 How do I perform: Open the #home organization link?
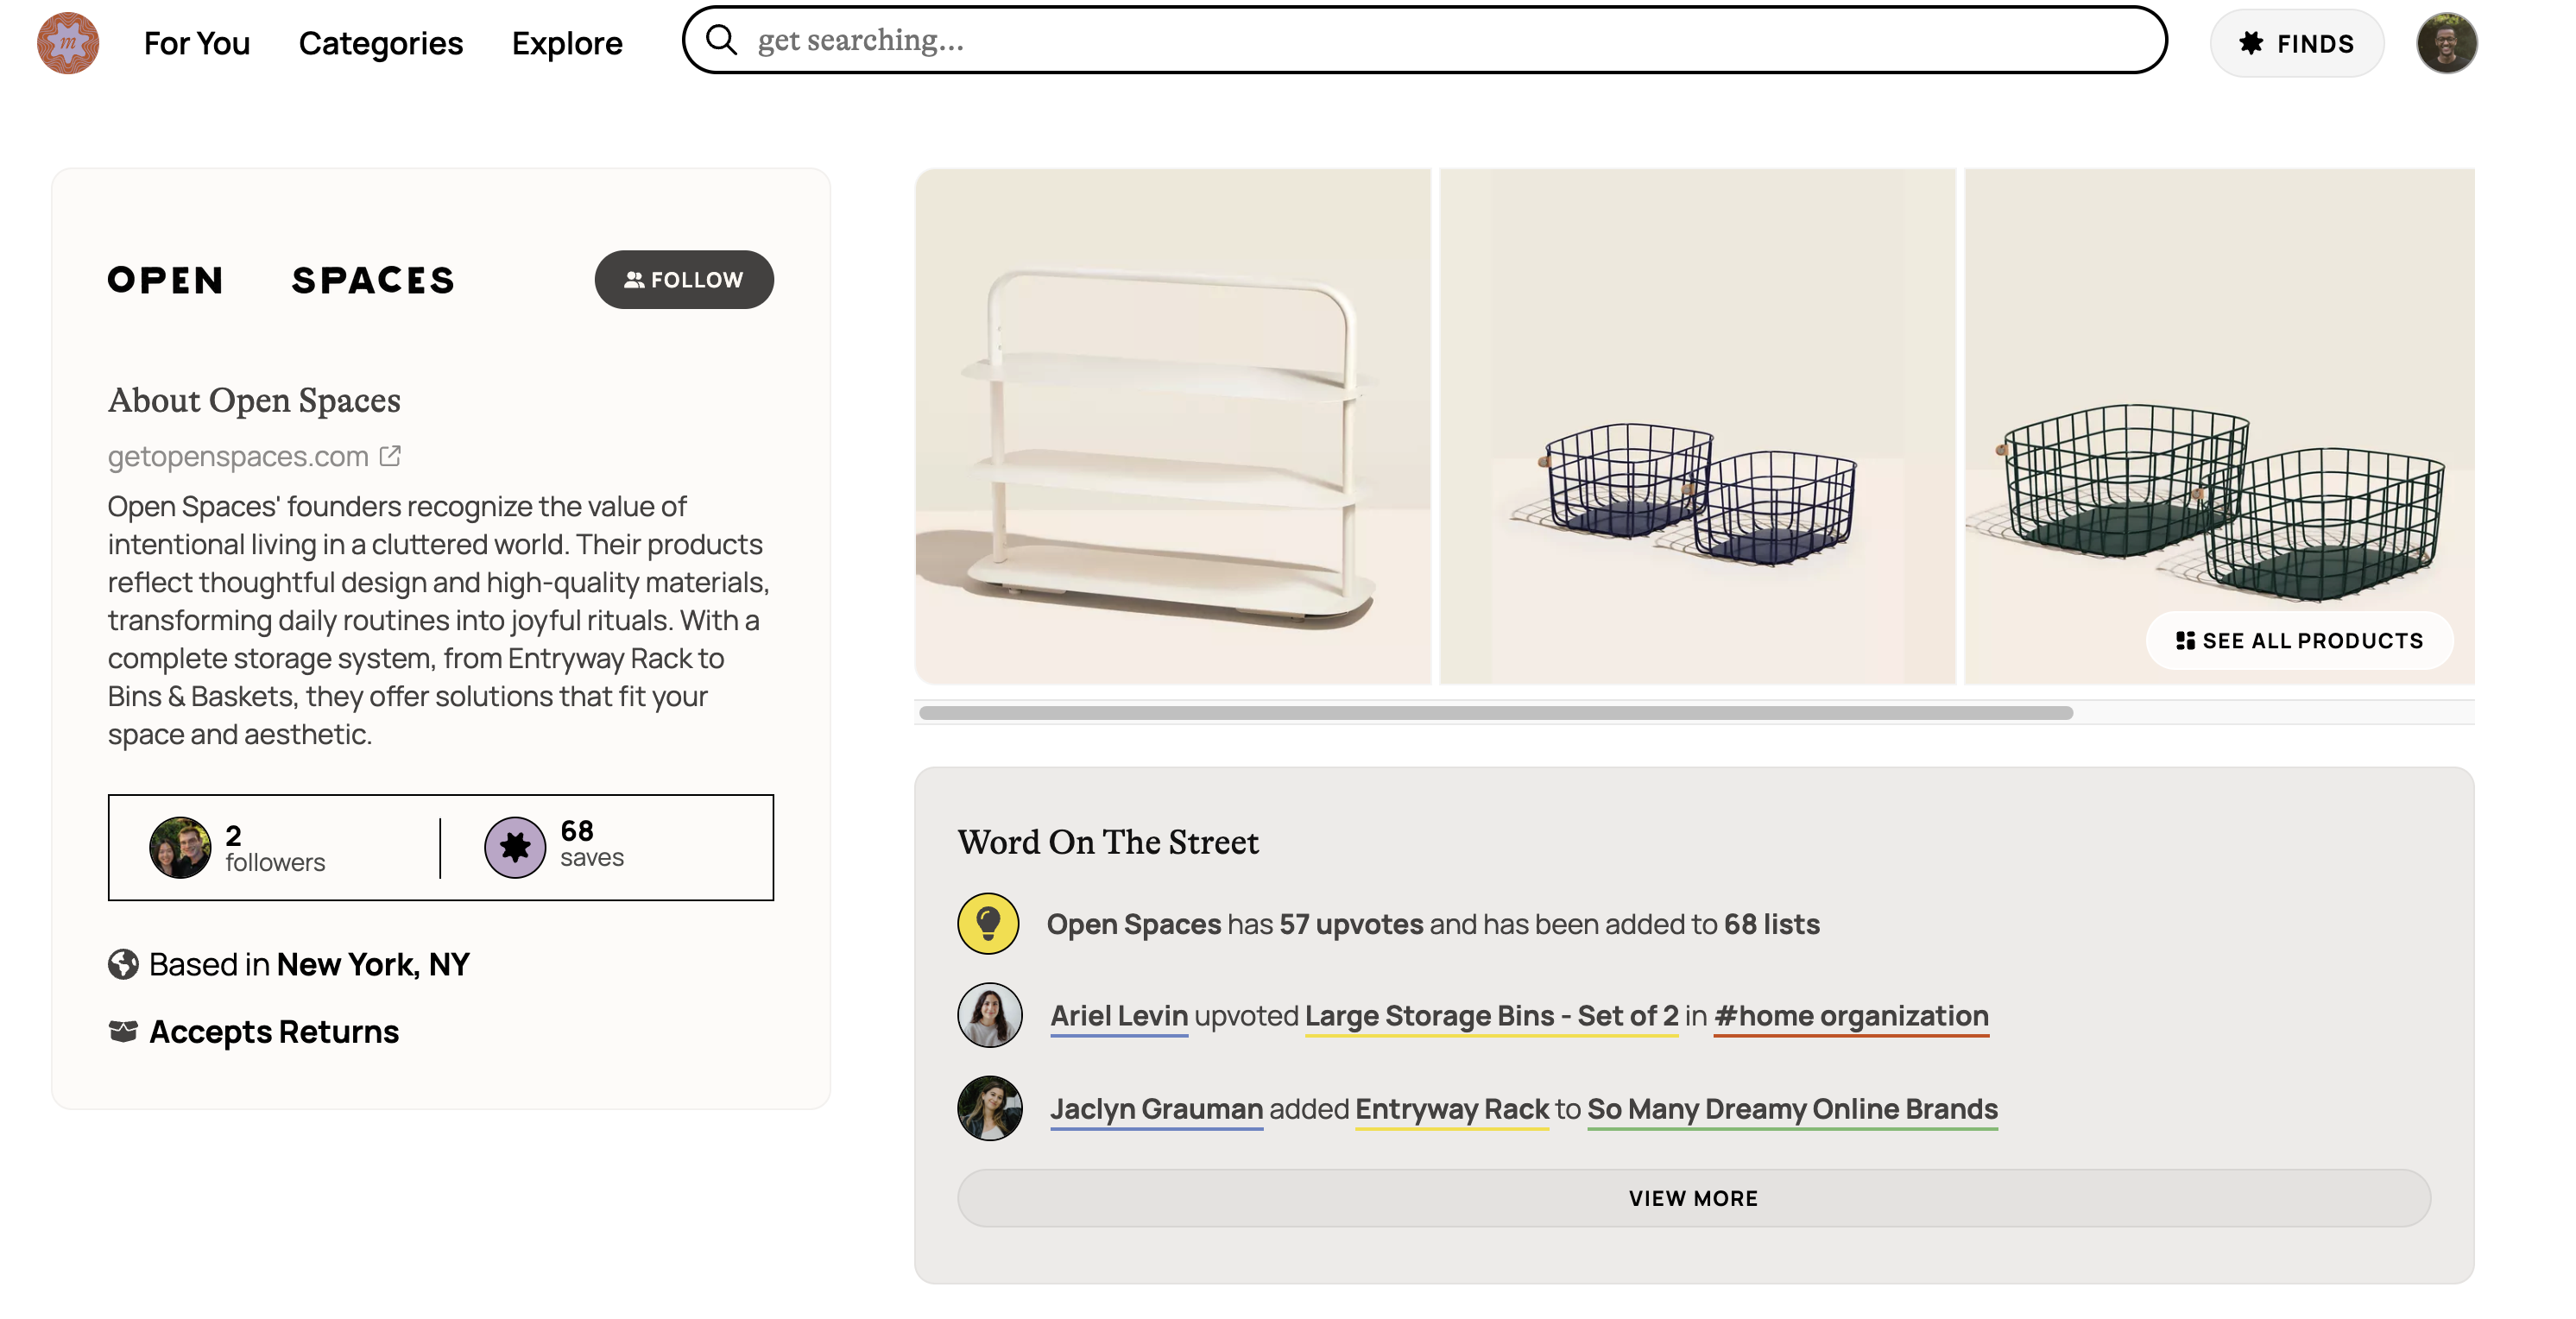[1851, 1015]
